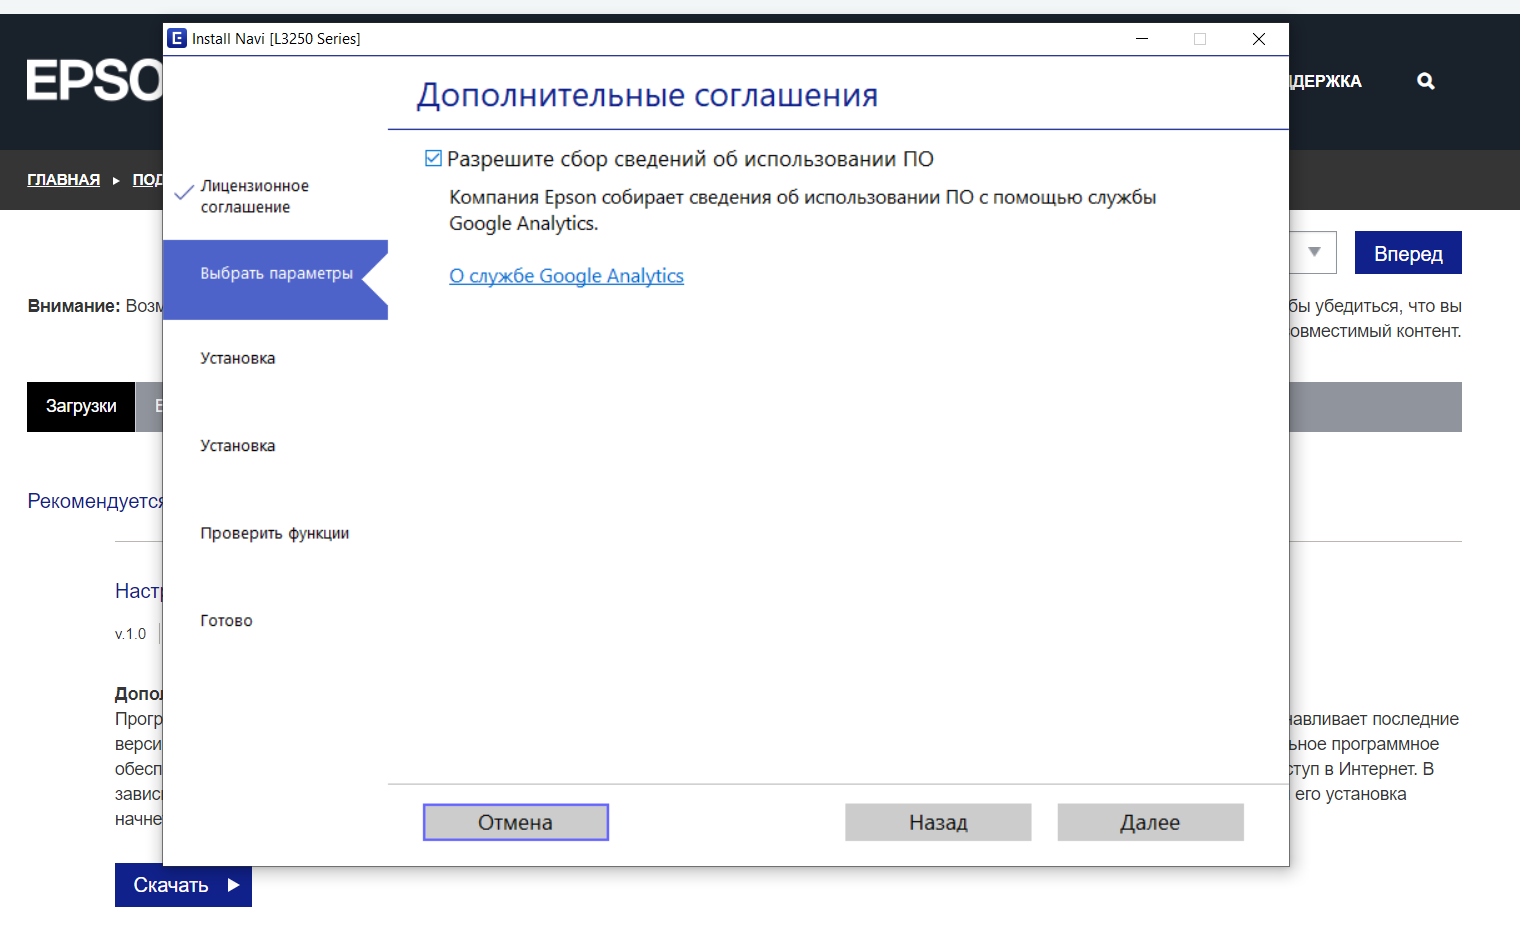Image resolution: width=1520 pixels, height=935 pixels.
Task: Select the 'Лицензионное соглашение' step
Action: (255, 196)
